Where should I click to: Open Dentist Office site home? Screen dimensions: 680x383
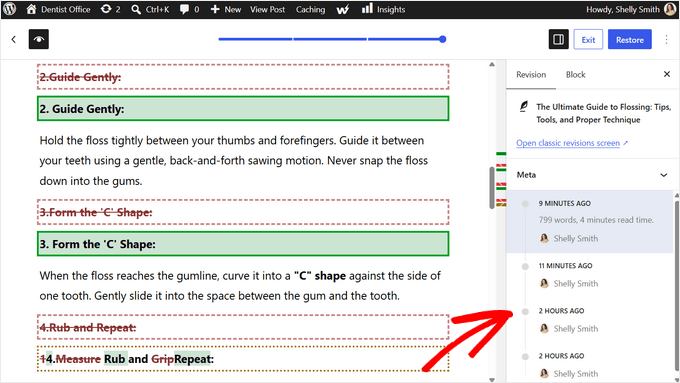(58, 9)
